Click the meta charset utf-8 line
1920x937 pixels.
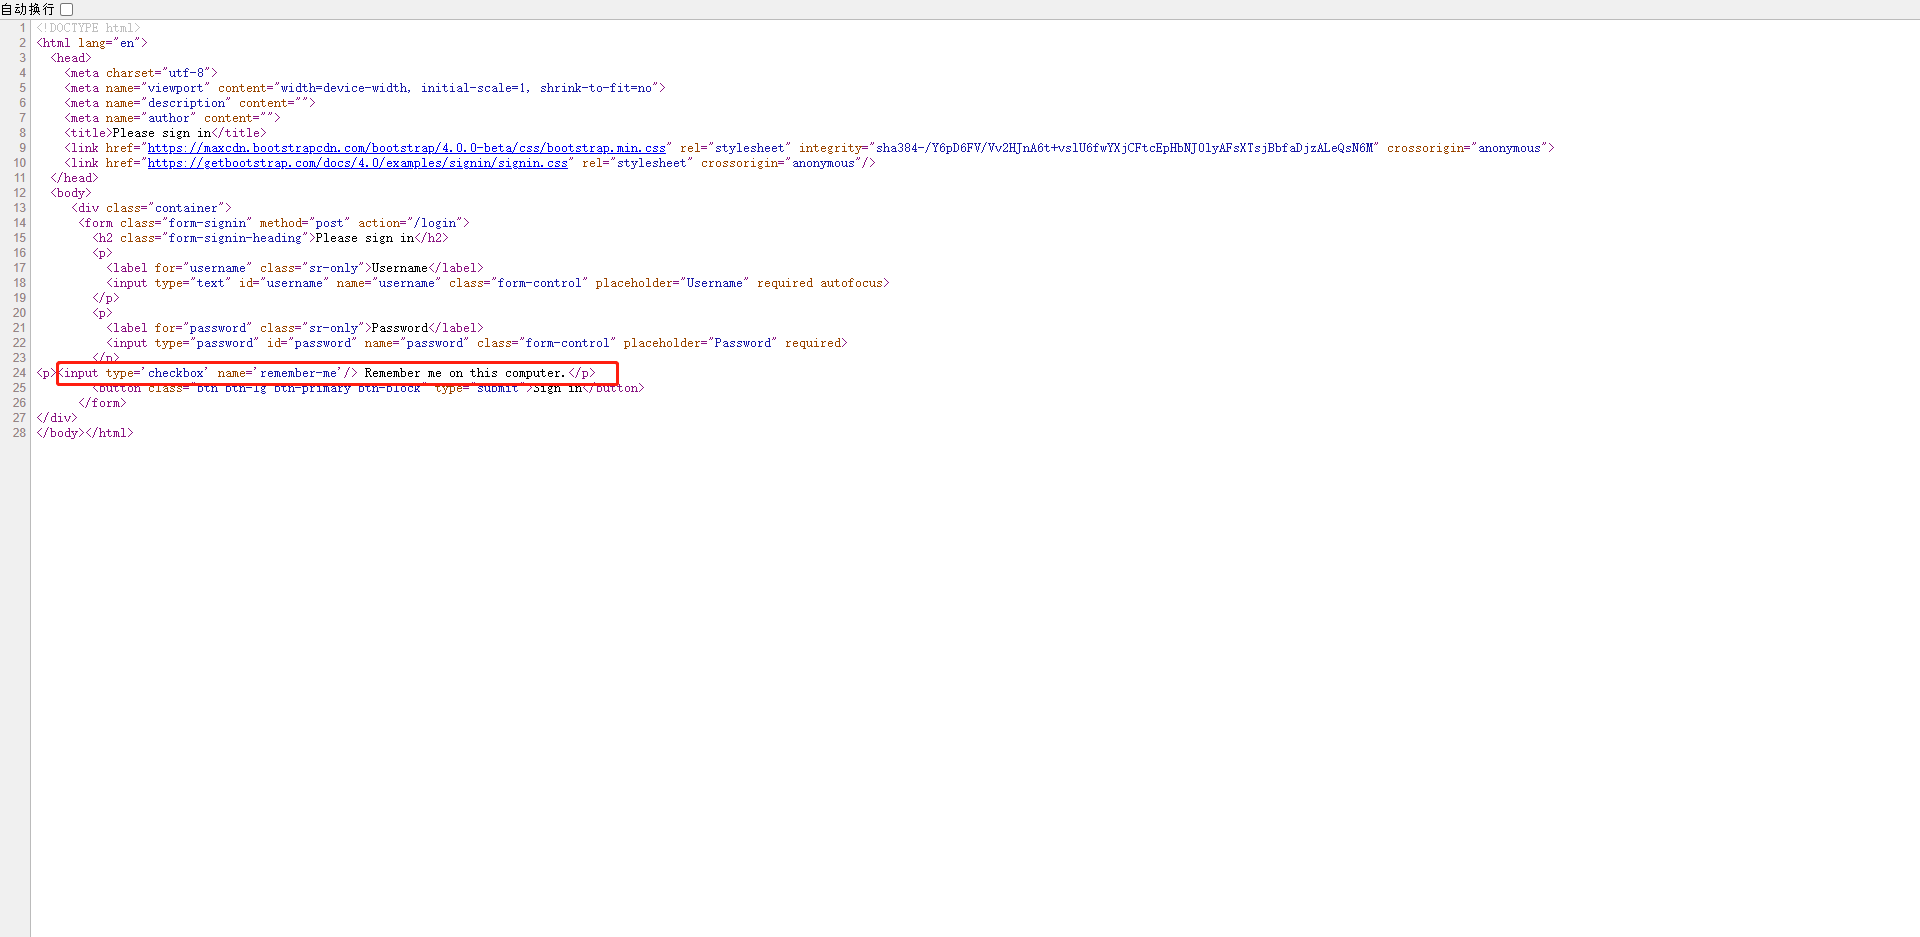point(140,72)
